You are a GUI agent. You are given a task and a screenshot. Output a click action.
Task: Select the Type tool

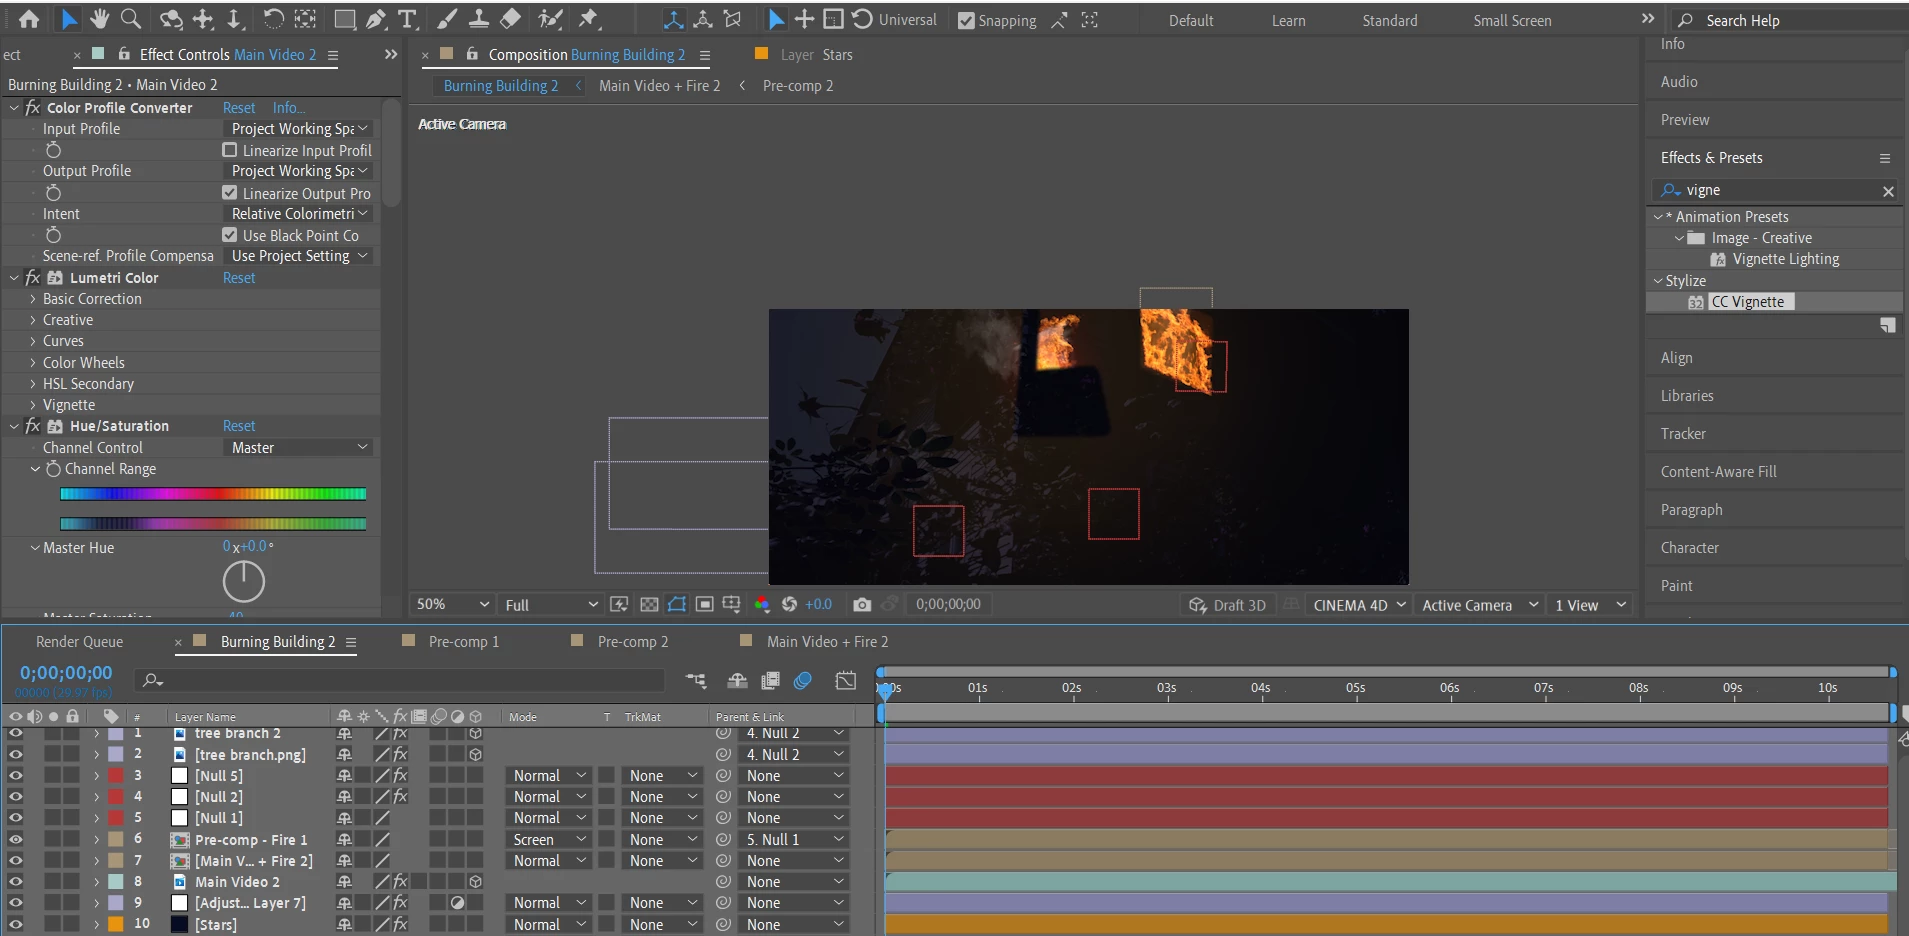pyautogui.click(x=407, y=19)
